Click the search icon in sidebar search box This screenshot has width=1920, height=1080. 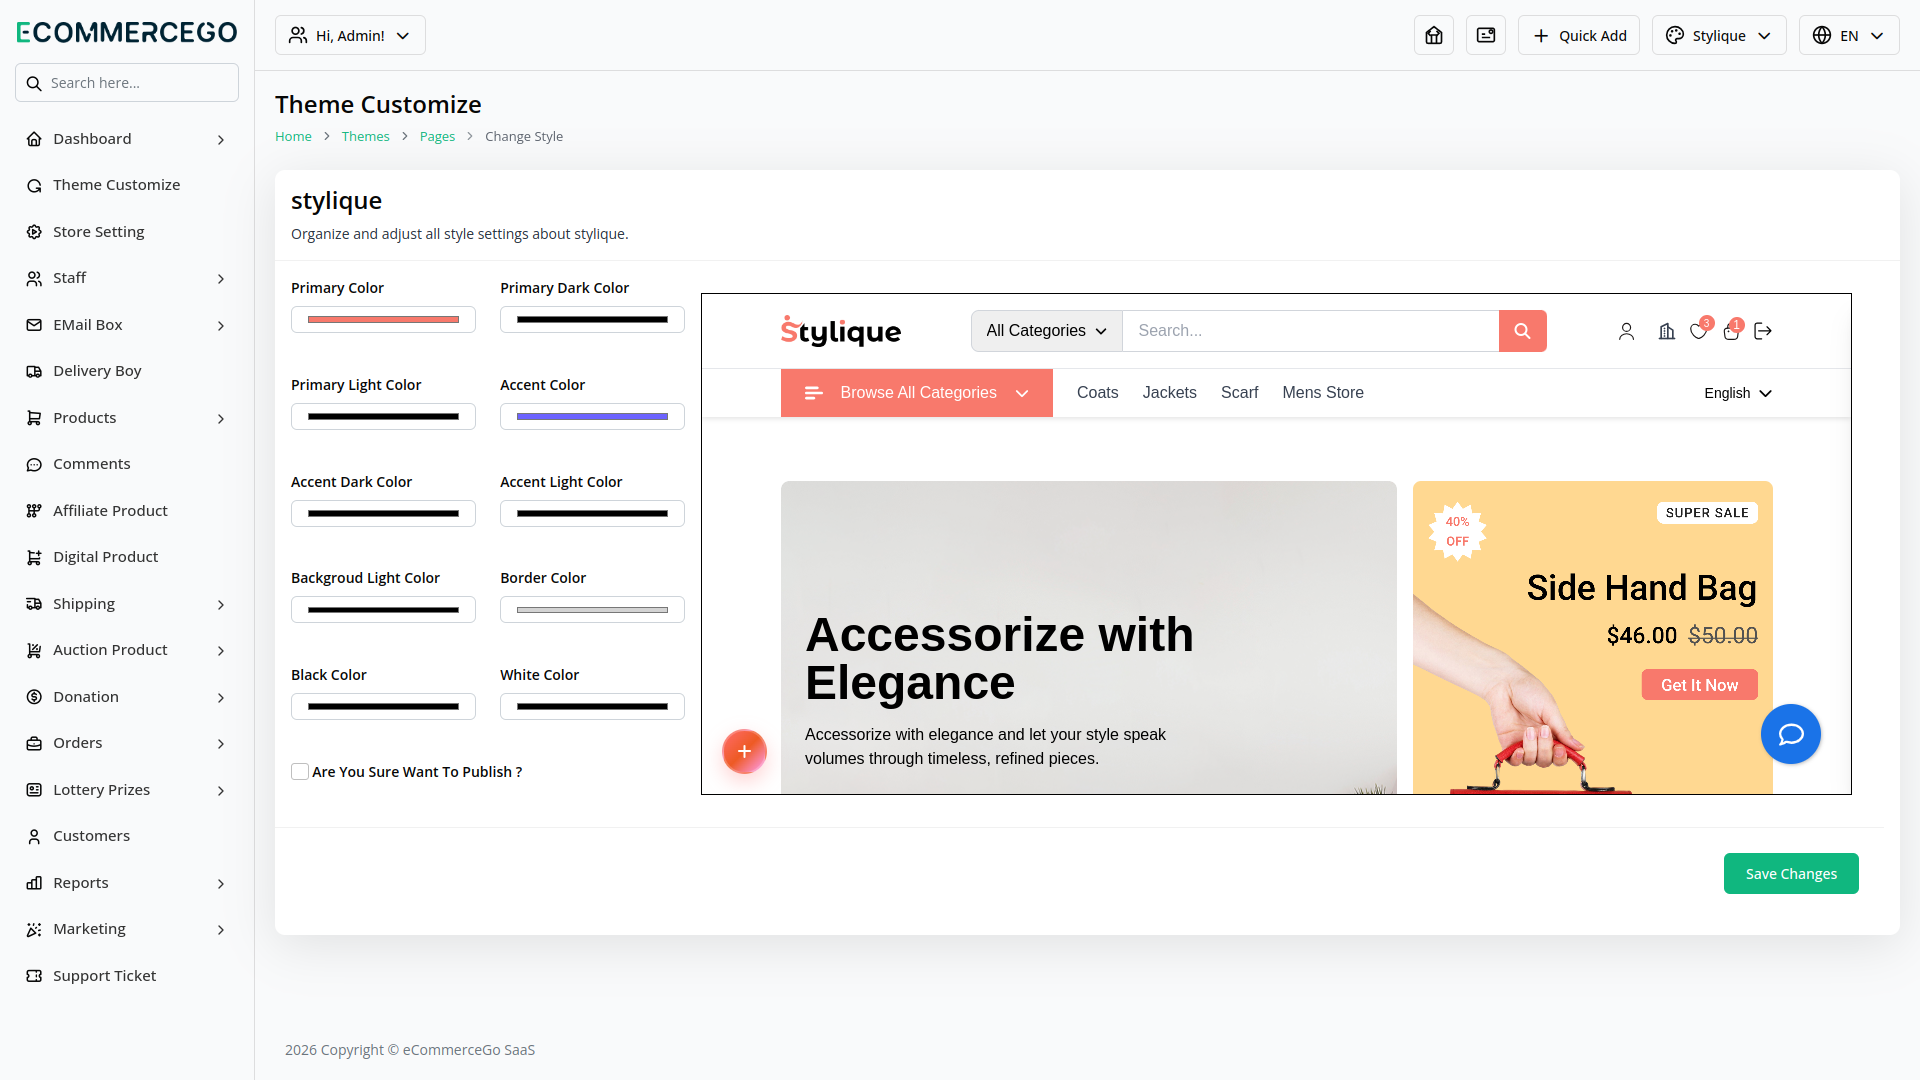(x=34, y=83)
